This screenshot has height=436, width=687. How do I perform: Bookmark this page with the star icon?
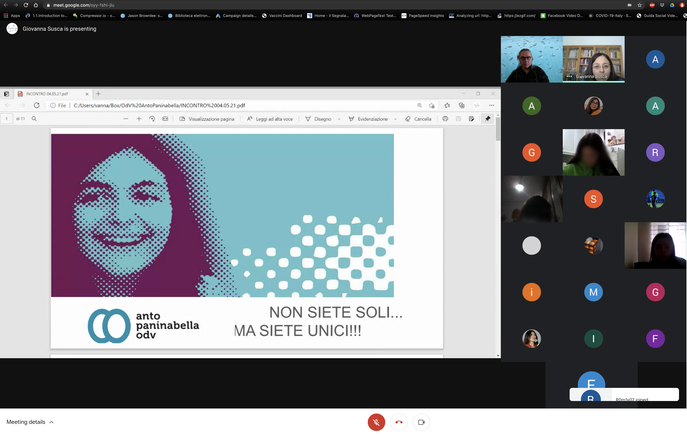pos(640,5)
